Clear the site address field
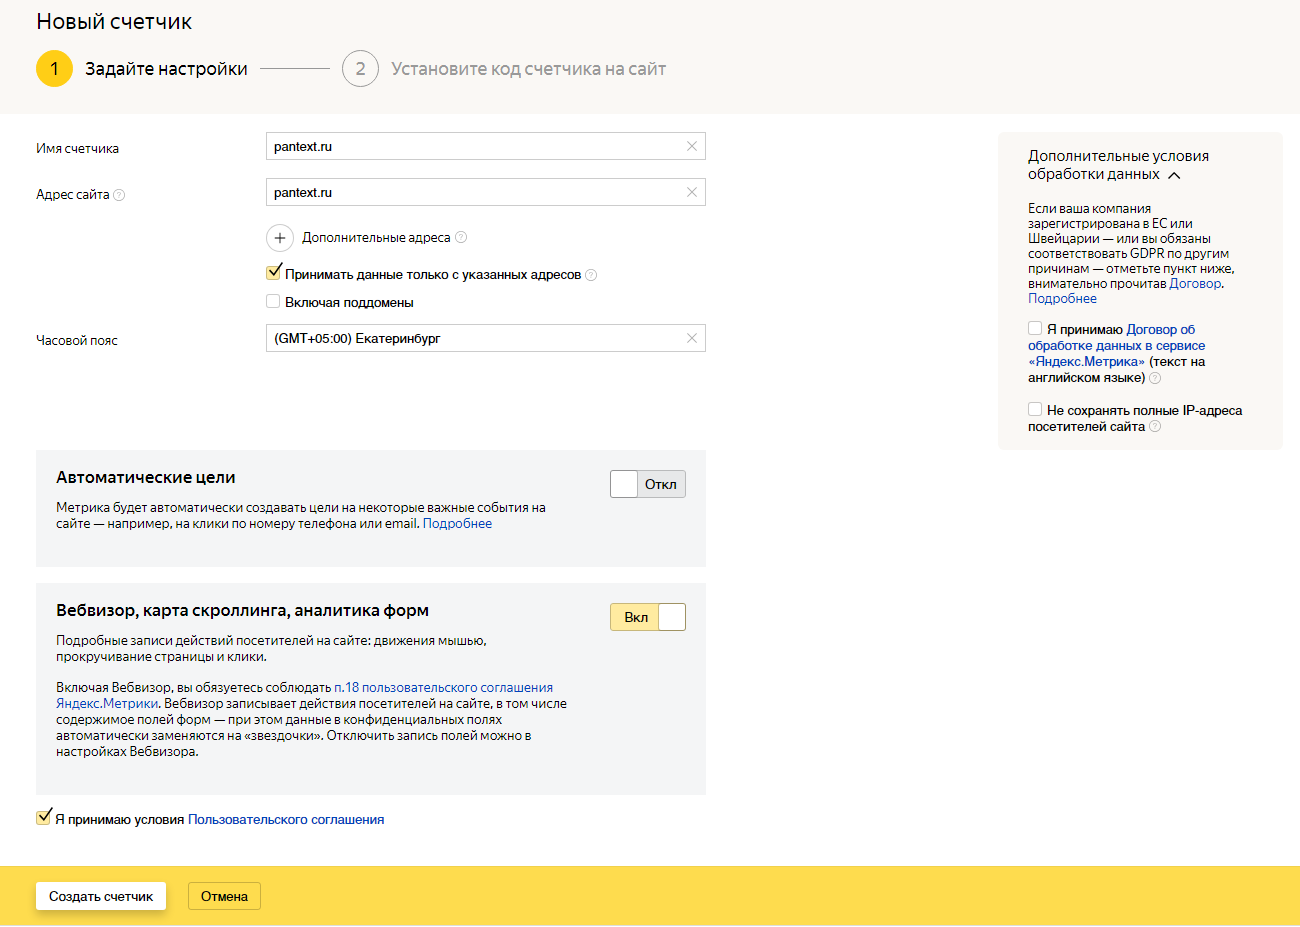This screenshot has width=1300, height=927. pyautogui.click(x=692, y=192)
